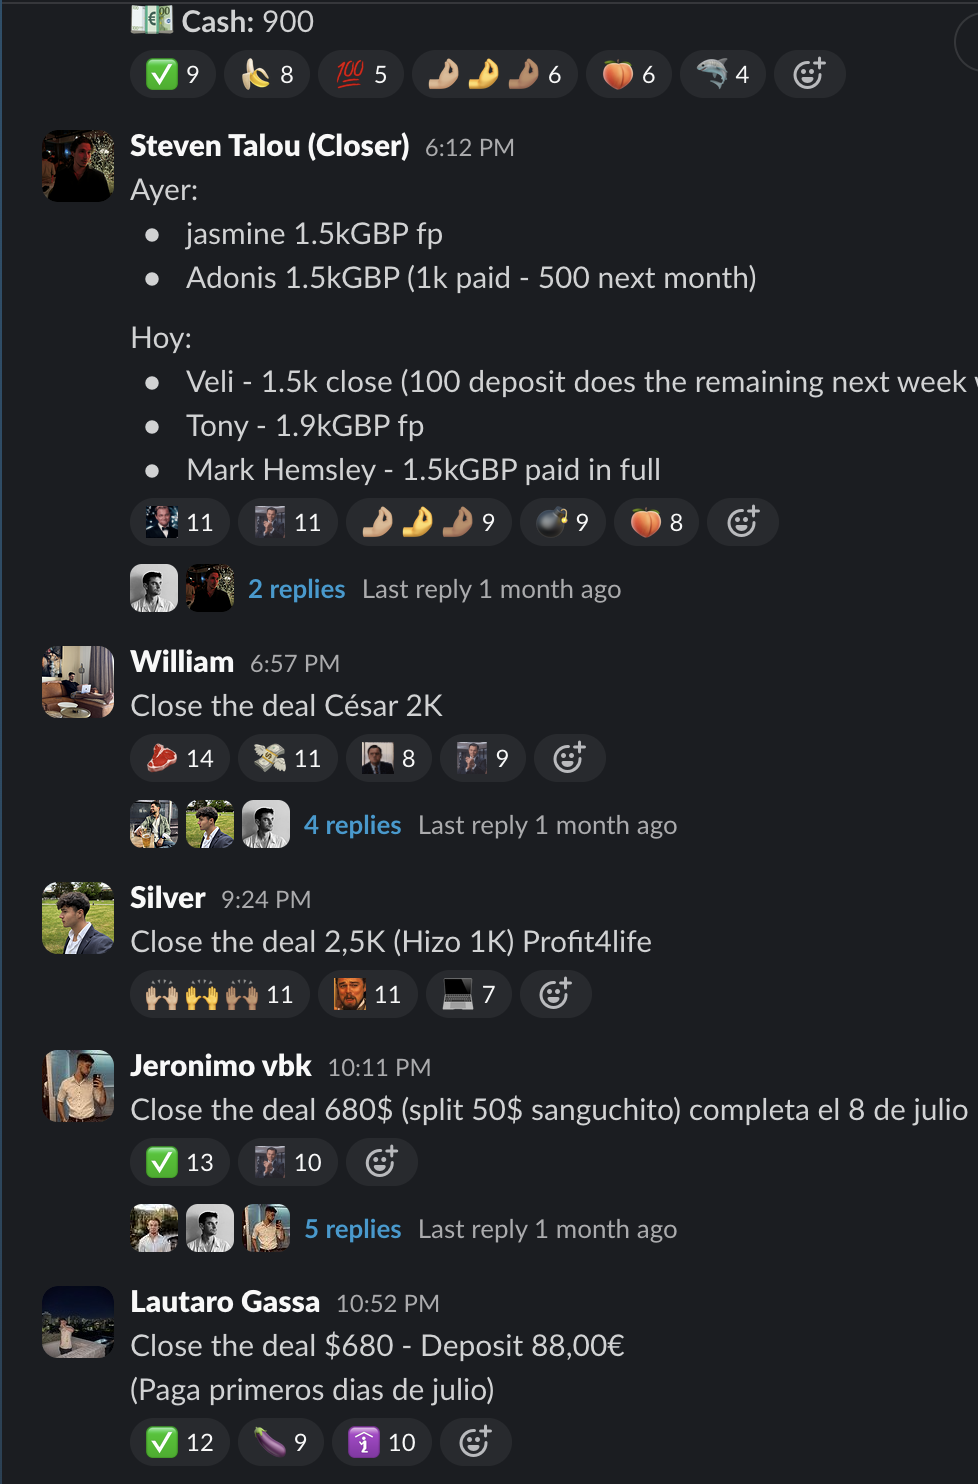The image size is (978, 1484).
Task: Add reaction on the Cash: 900 message
Action: [809, 74]
